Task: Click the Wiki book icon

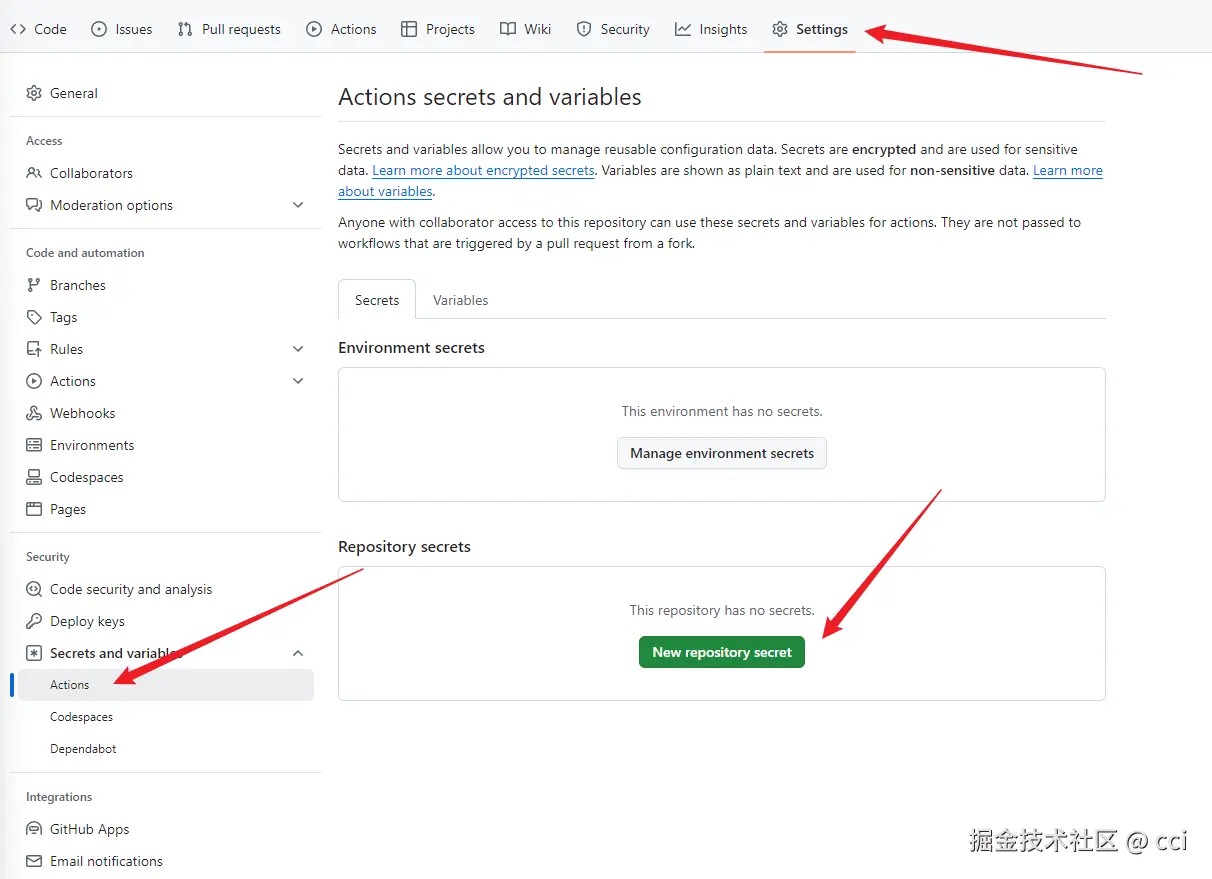Action: (x=508, y=29)
